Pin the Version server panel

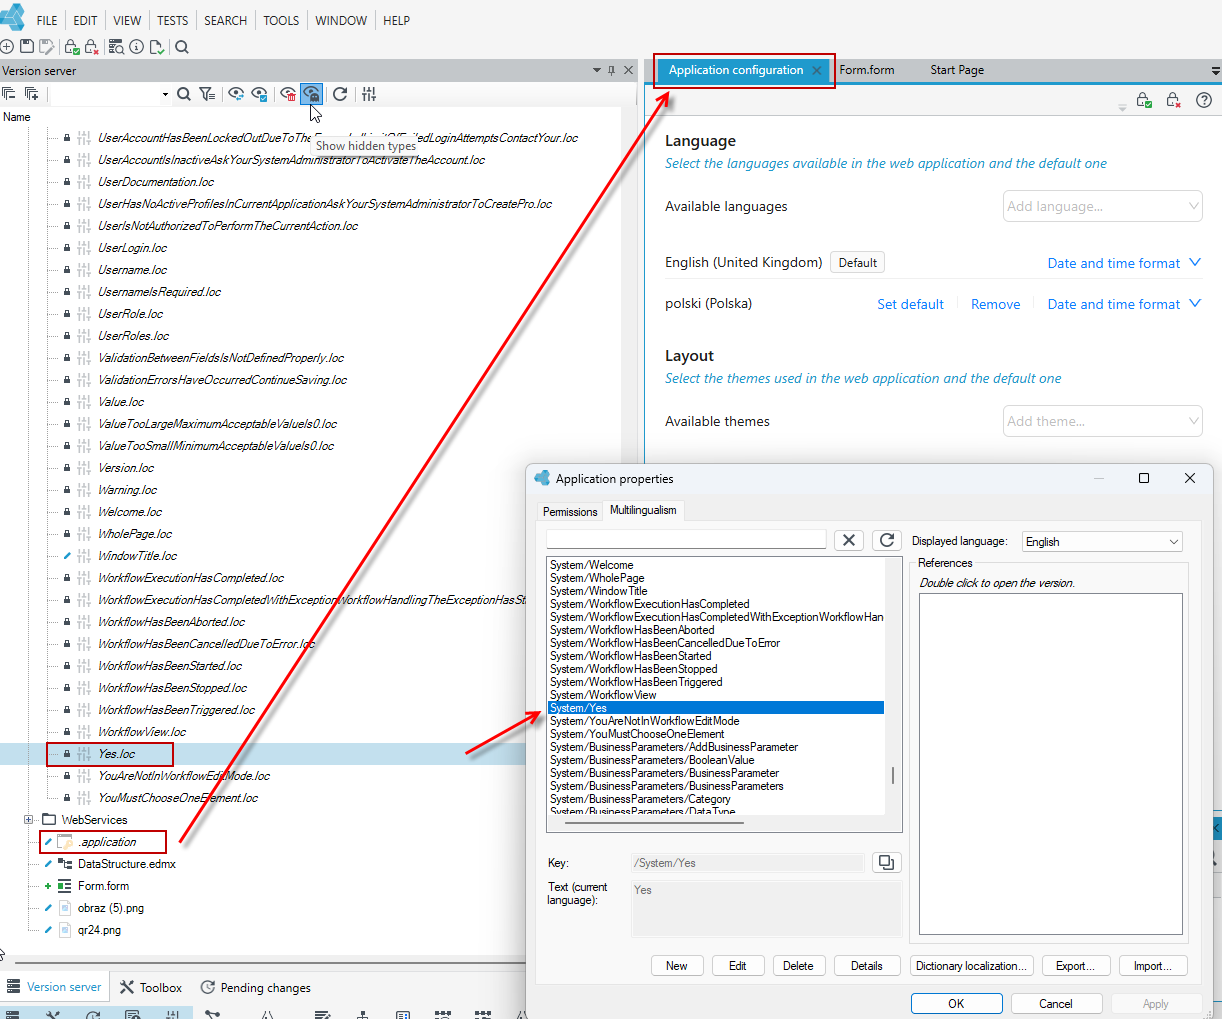click(612, 70)
